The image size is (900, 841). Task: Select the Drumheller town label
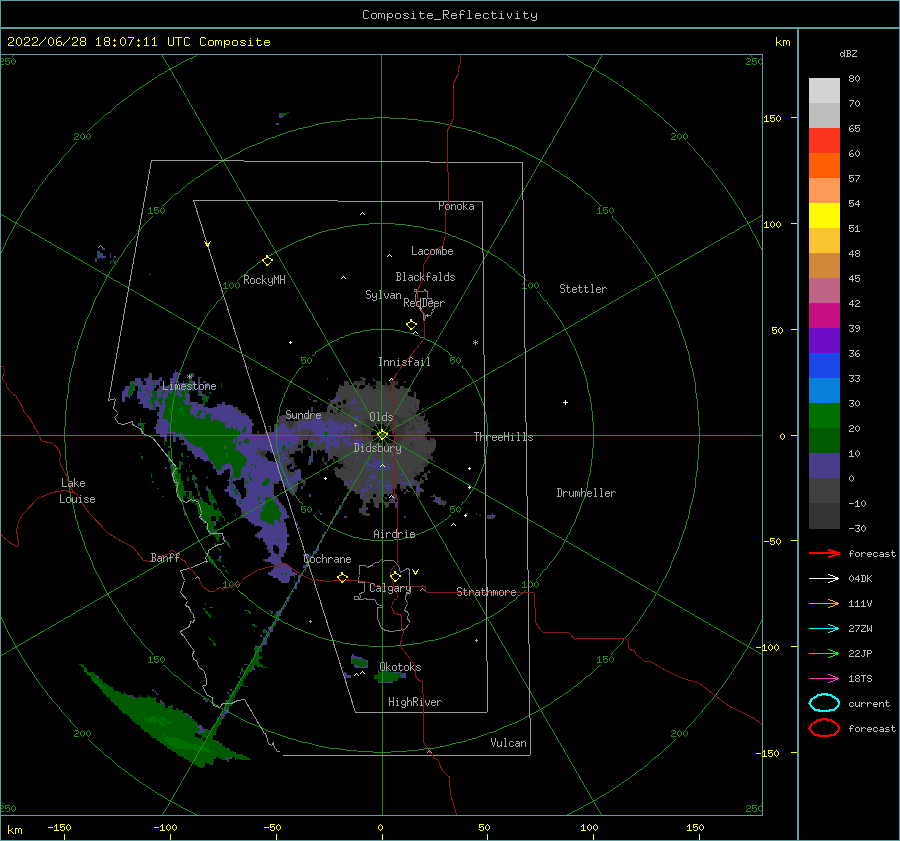(x=586, y=493)
